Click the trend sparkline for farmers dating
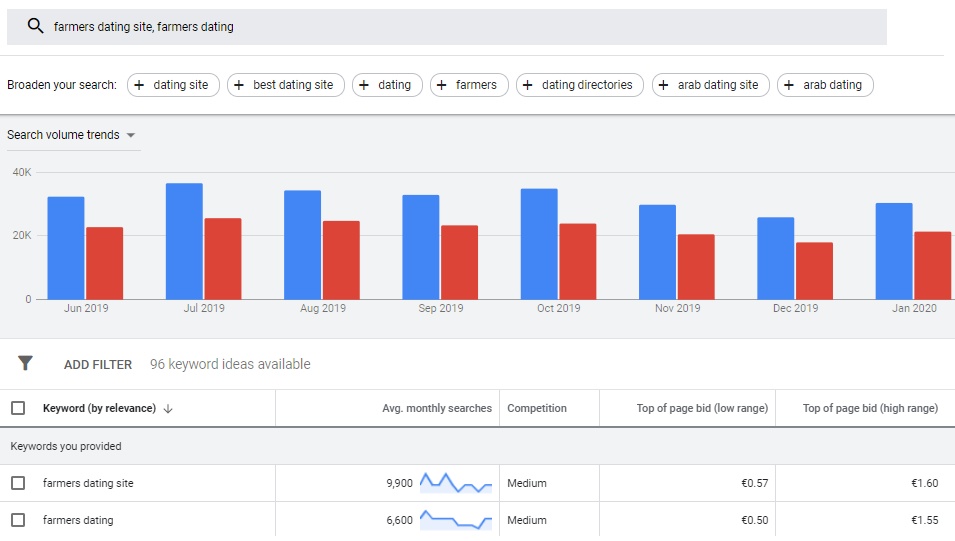The height and width of the screenshot is (541, 955). coord(456,520)
